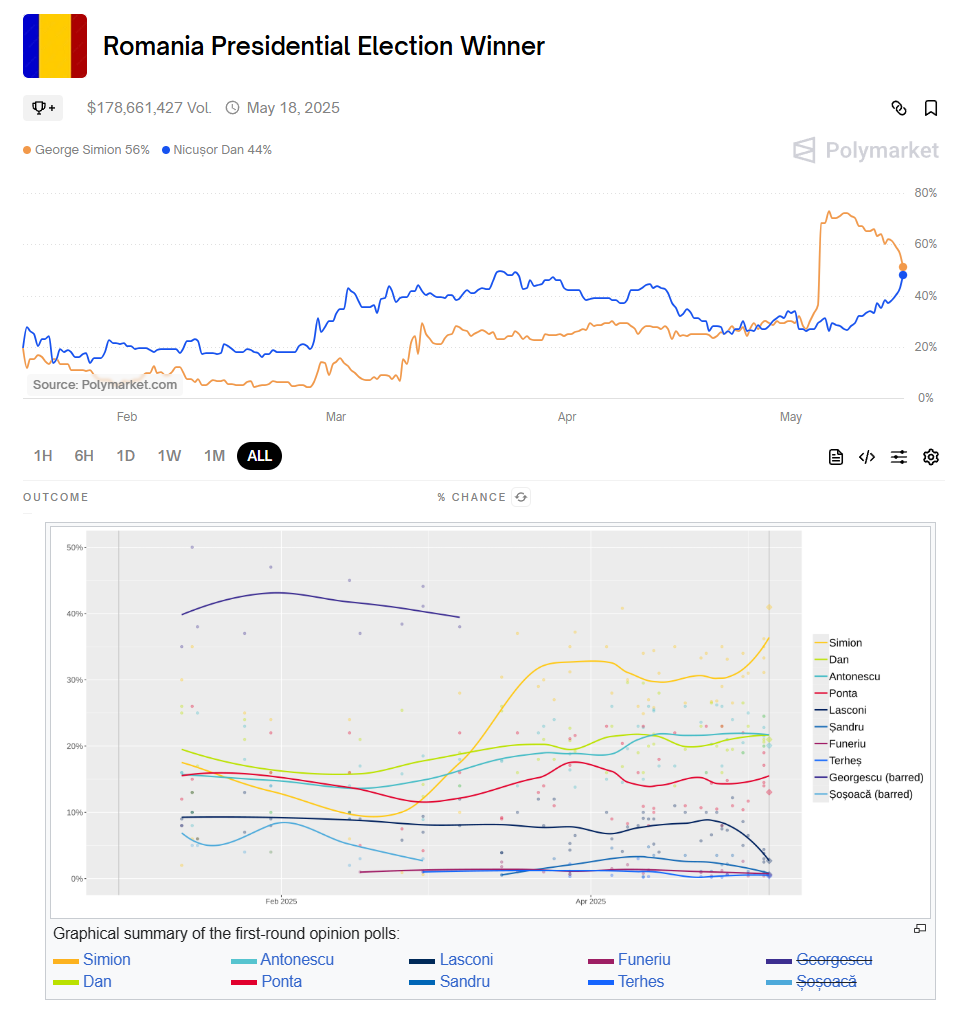Image resolution: width=963 pixels, height=1012 pixels.
Task: Click the trophy plus icon
Action: pos(43,107)
